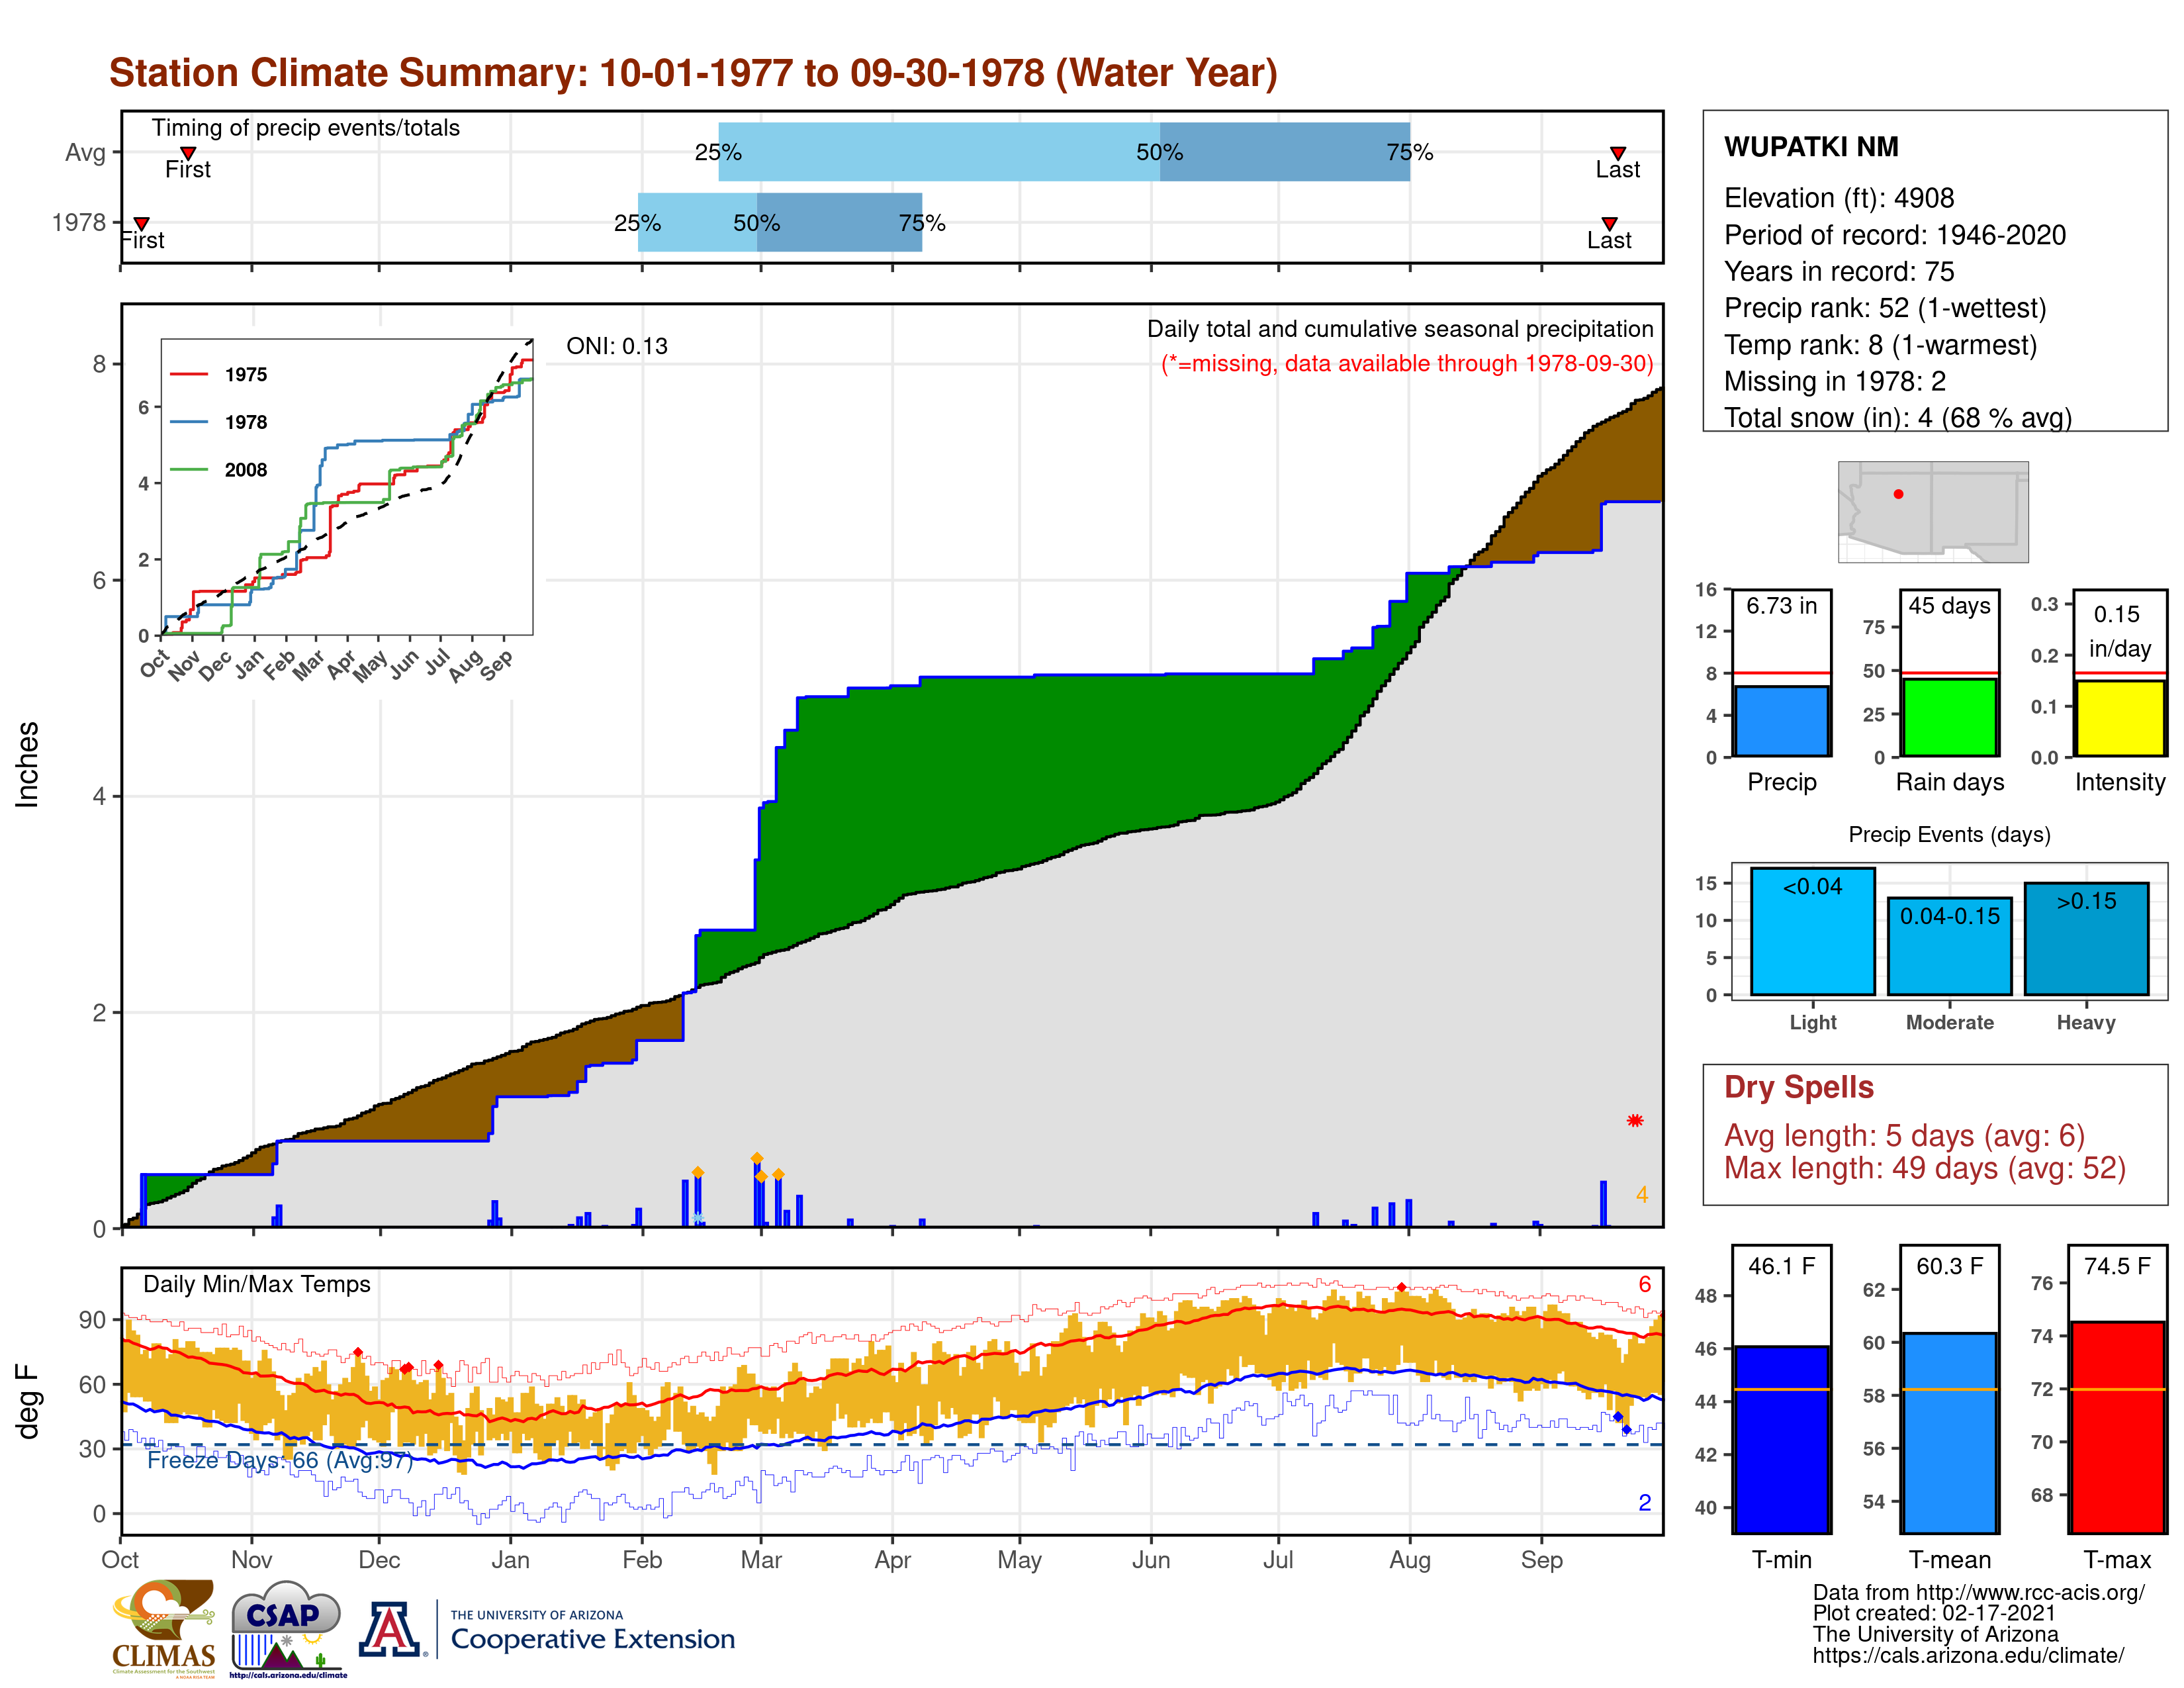Click the Total snow (in) line
2184x1688 pixels.
(1898, 418)
